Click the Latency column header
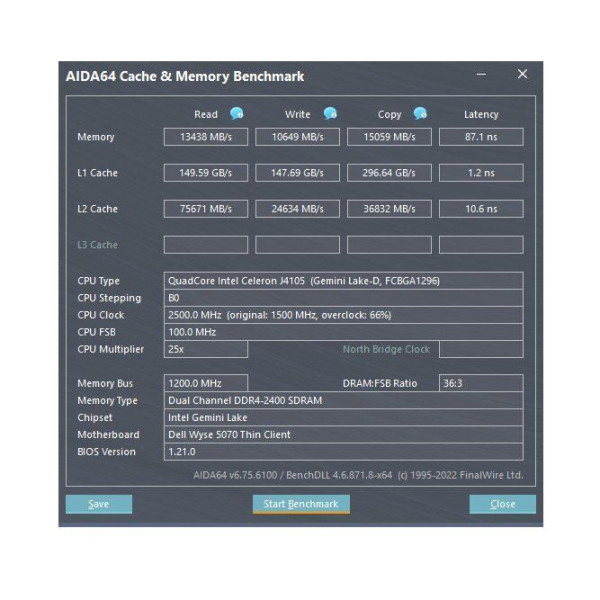 481,115
